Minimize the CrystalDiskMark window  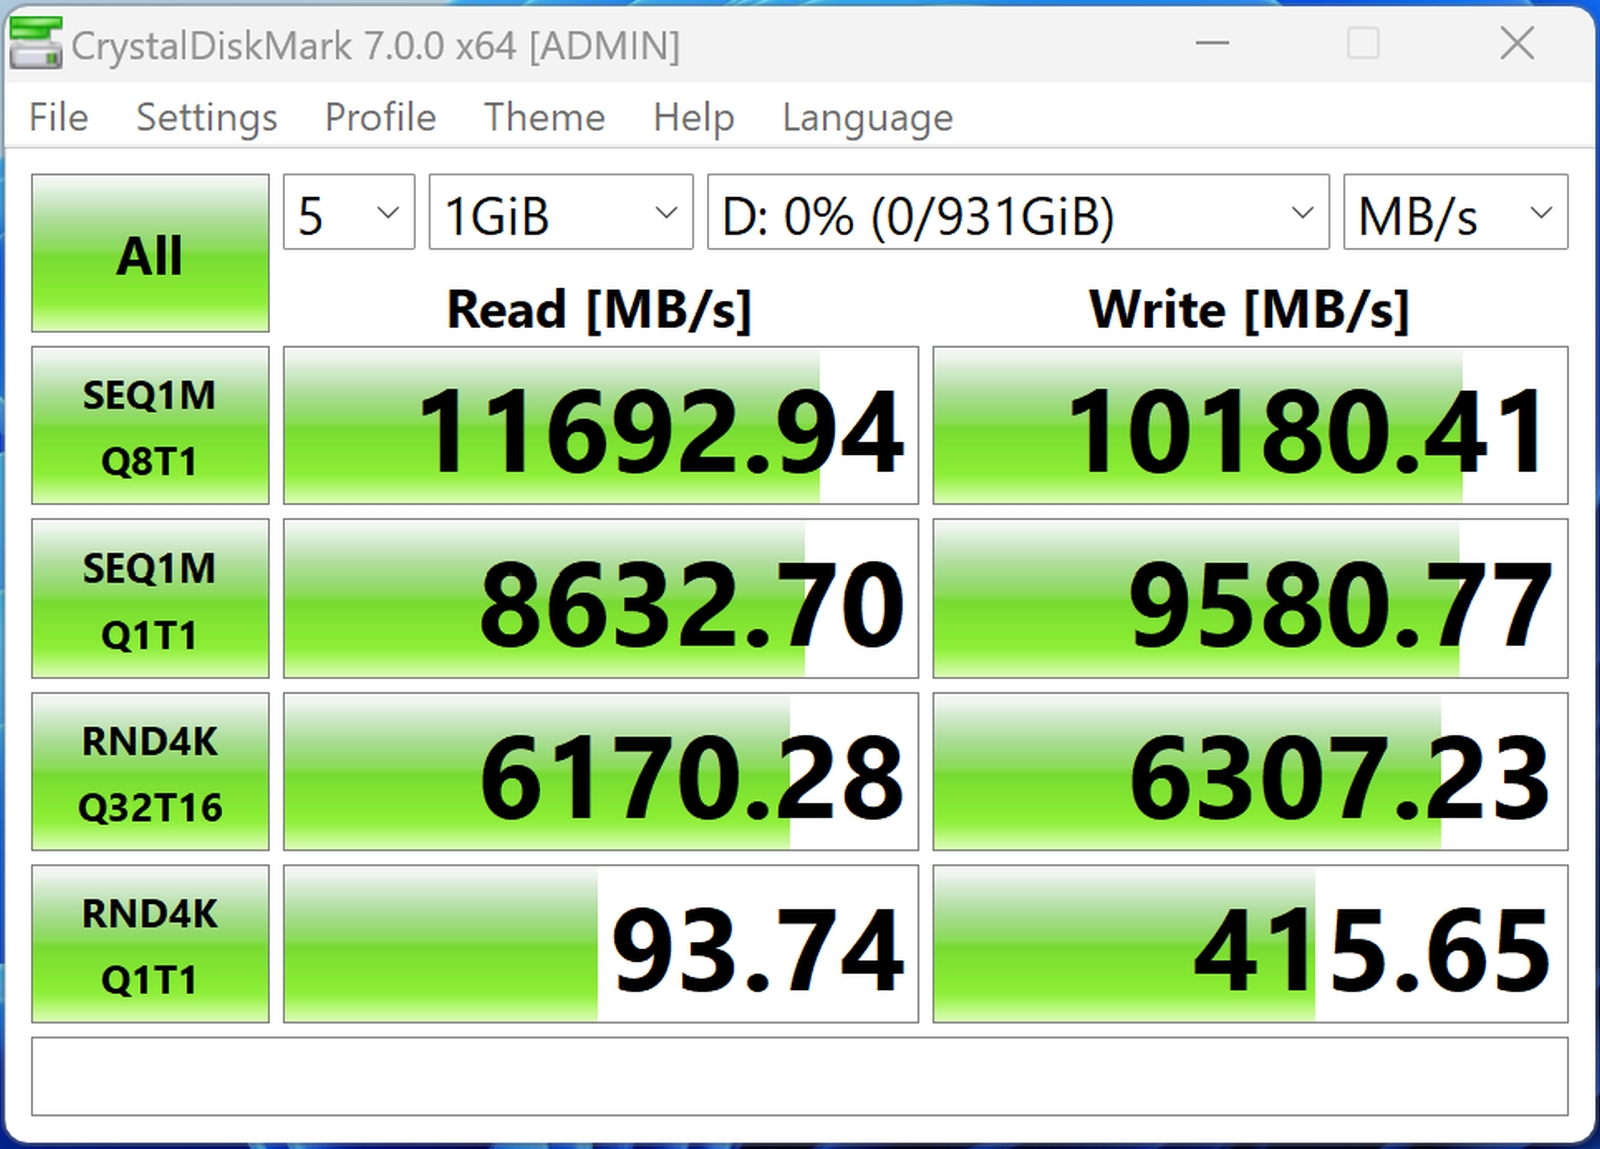coord(1212,43)
